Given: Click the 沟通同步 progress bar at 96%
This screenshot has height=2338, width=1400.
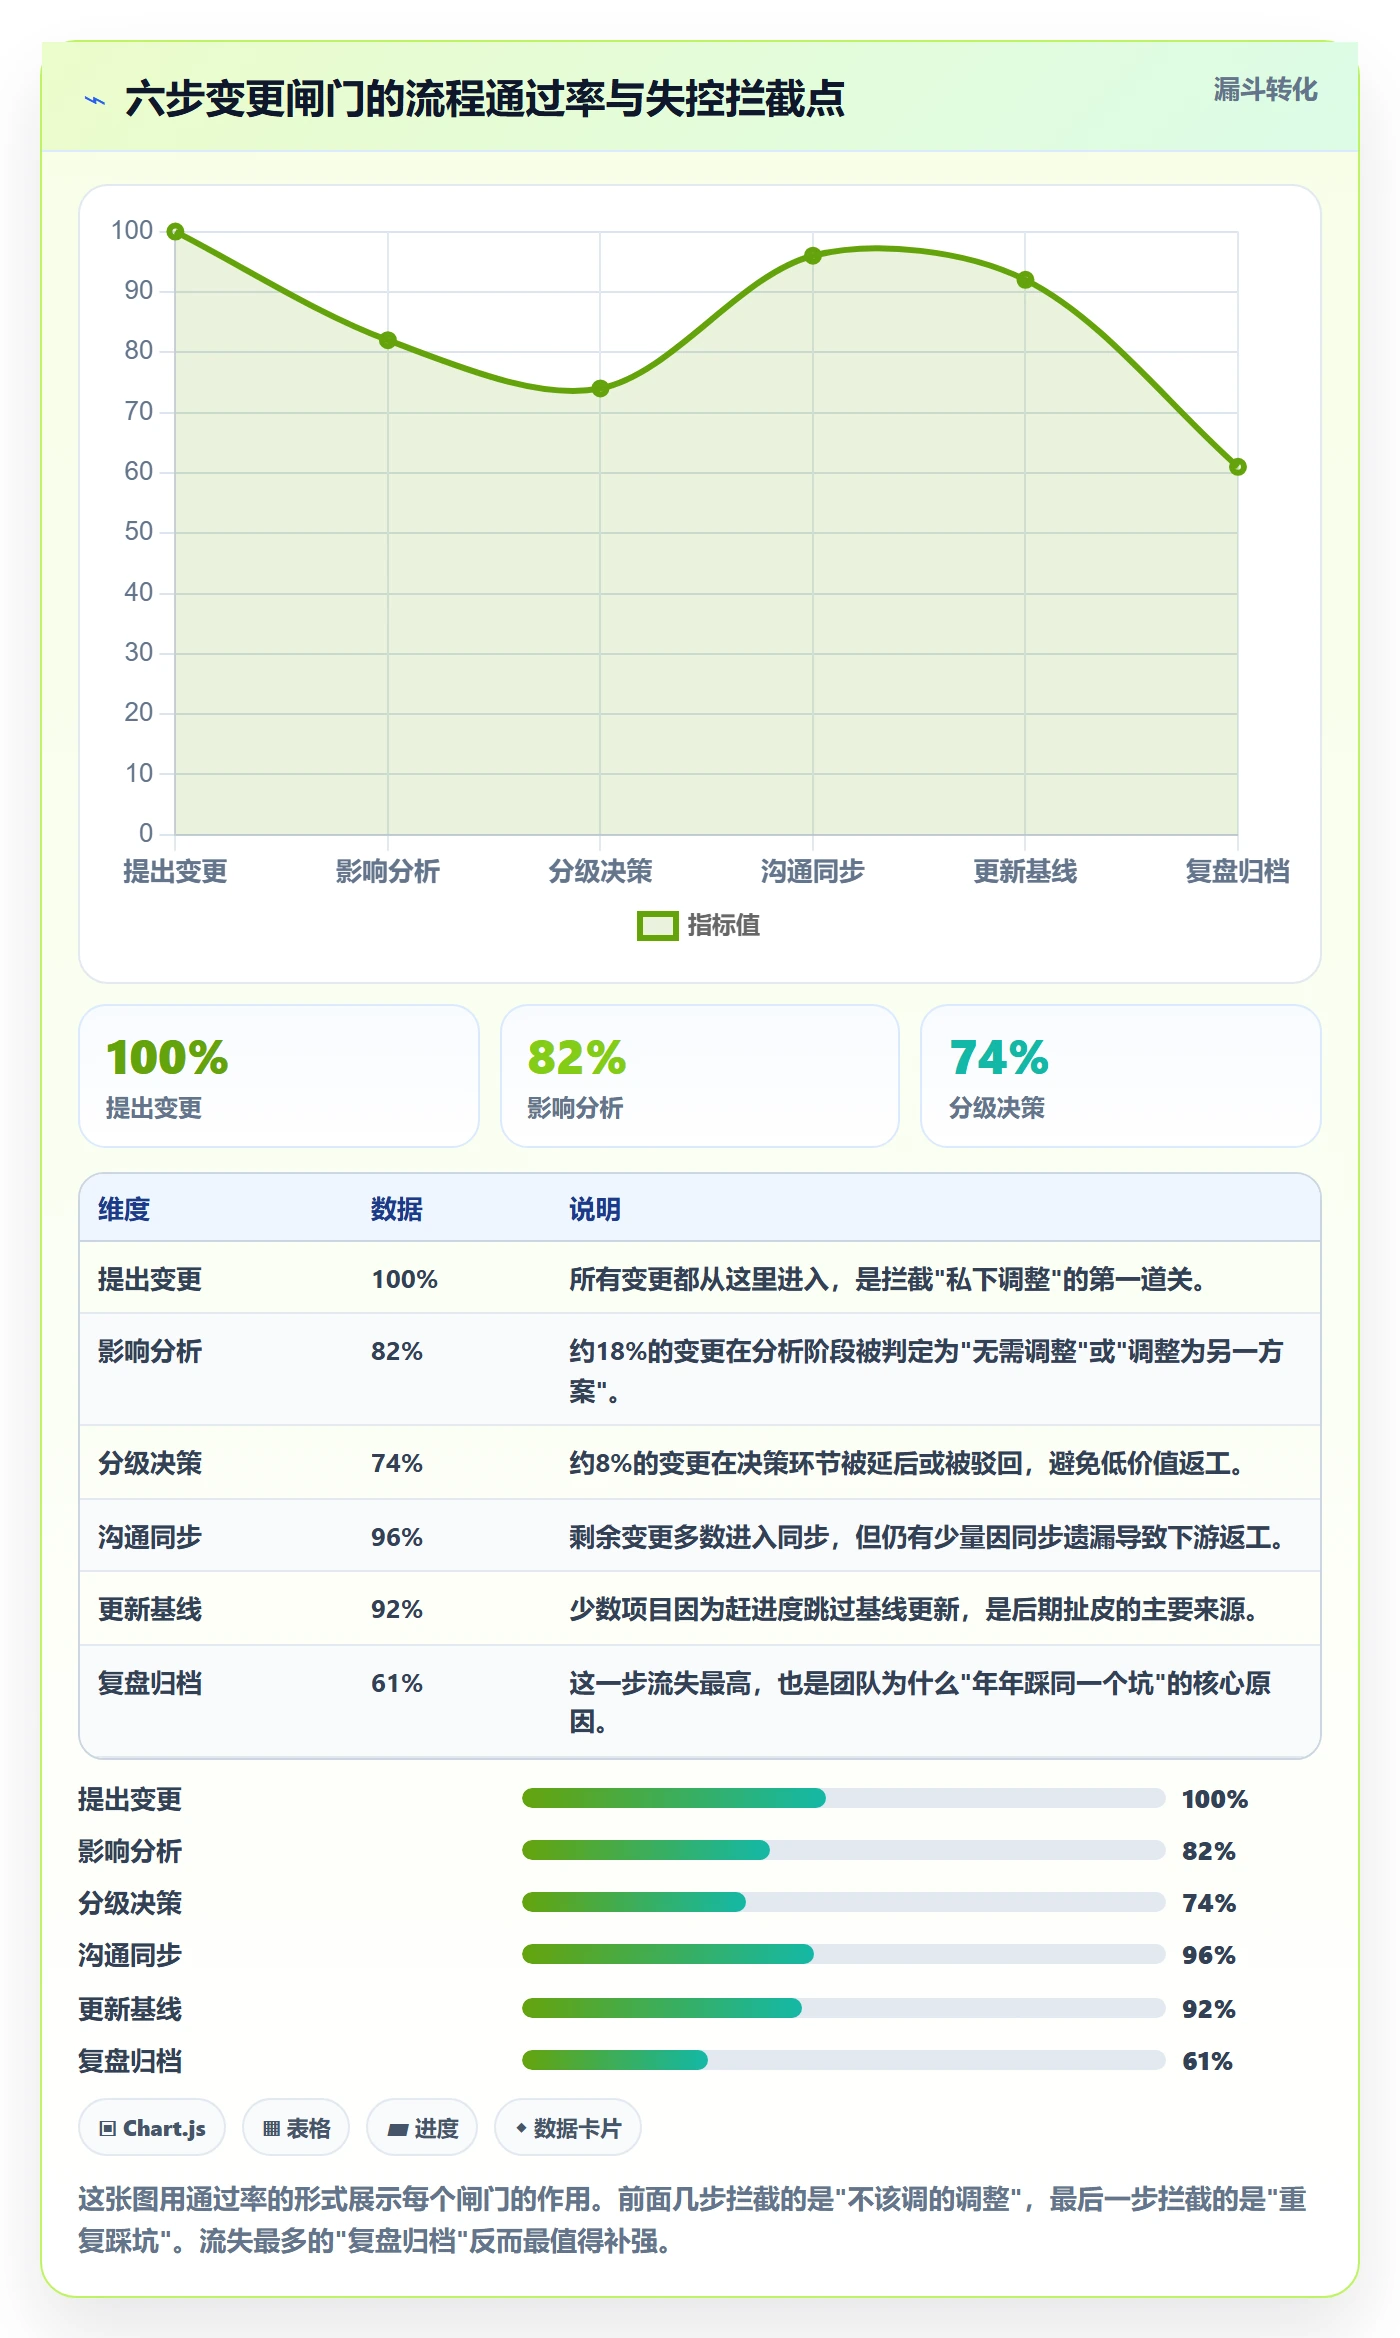Looking at the screenshot, I should (x=843, y=1954).
